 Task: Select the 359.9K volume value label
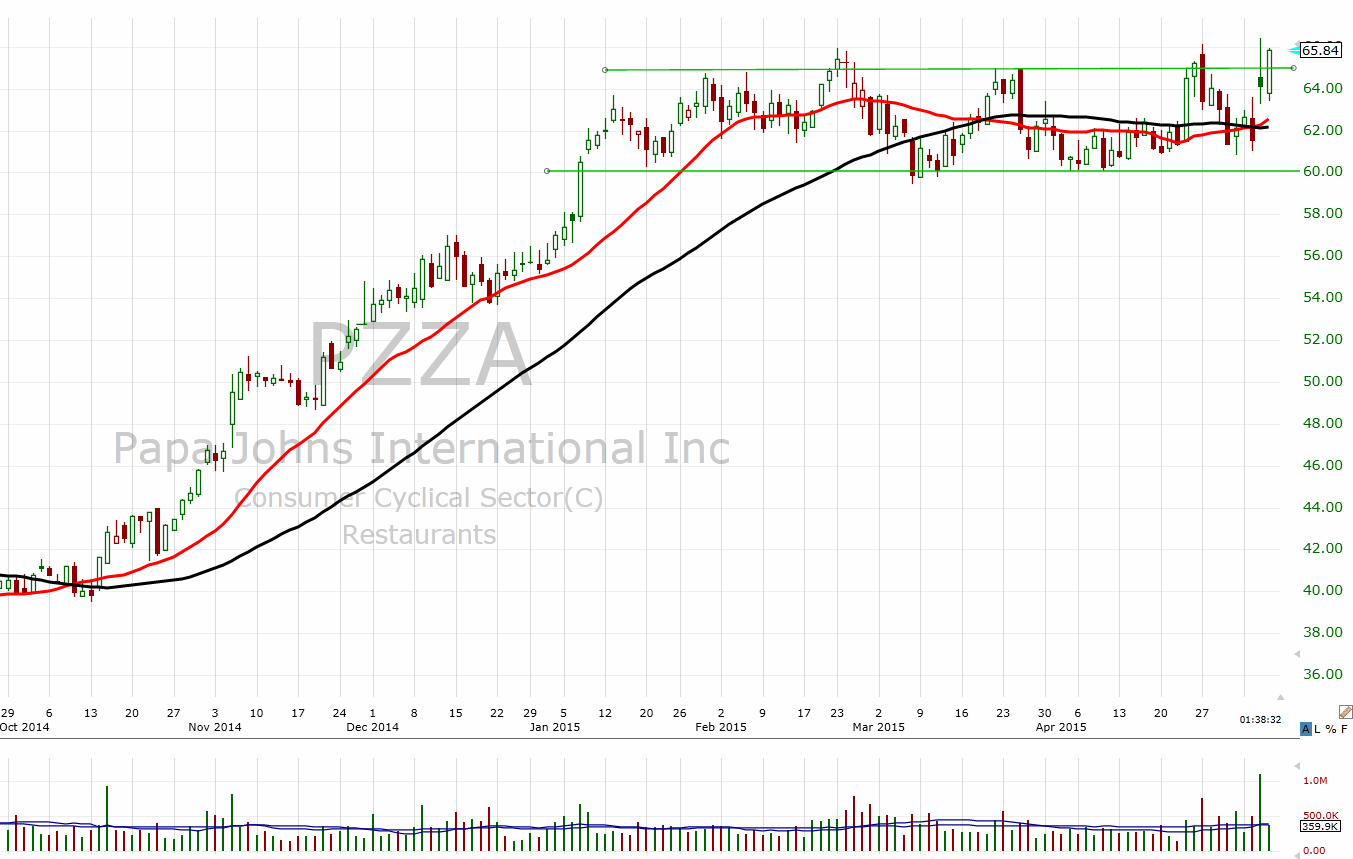1320,826
